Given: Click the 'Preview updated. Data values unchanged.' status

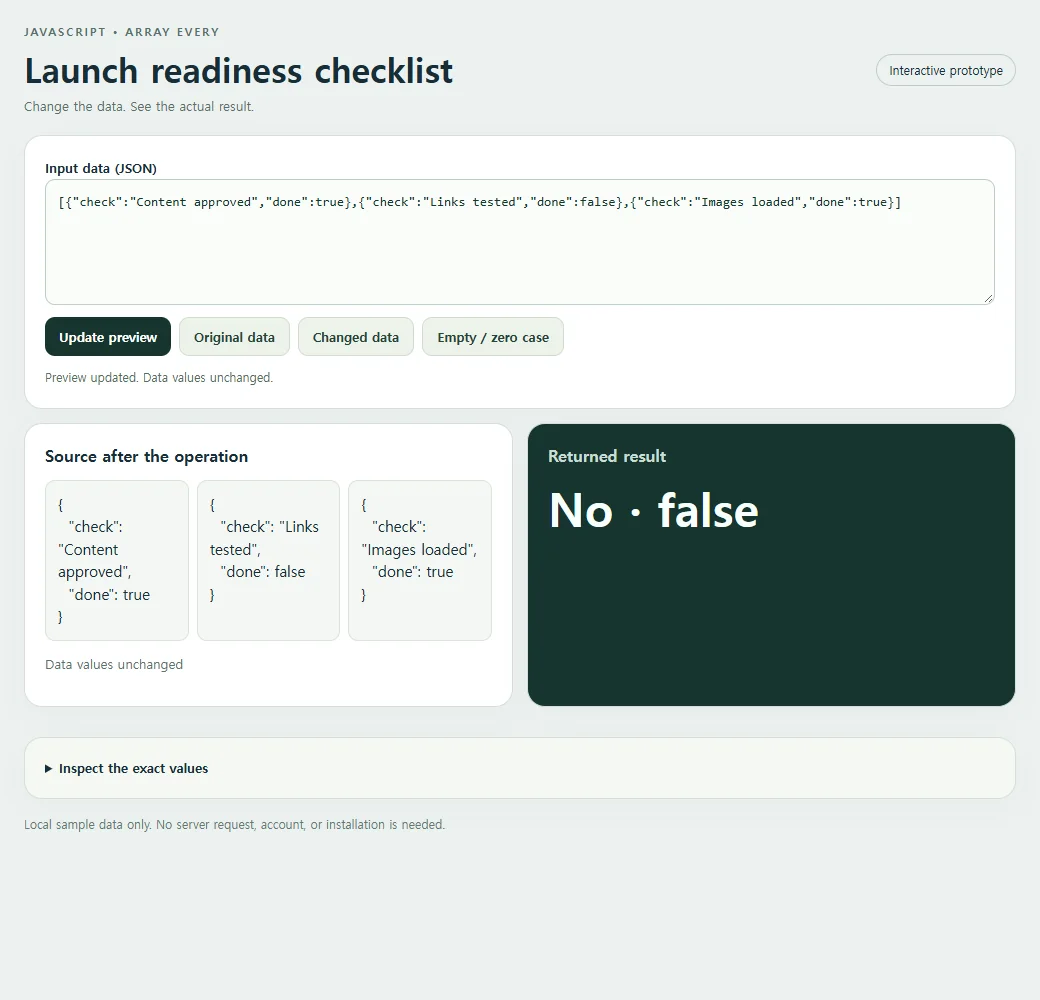Looking at the screenshot, I should click(x=159, y=377).
